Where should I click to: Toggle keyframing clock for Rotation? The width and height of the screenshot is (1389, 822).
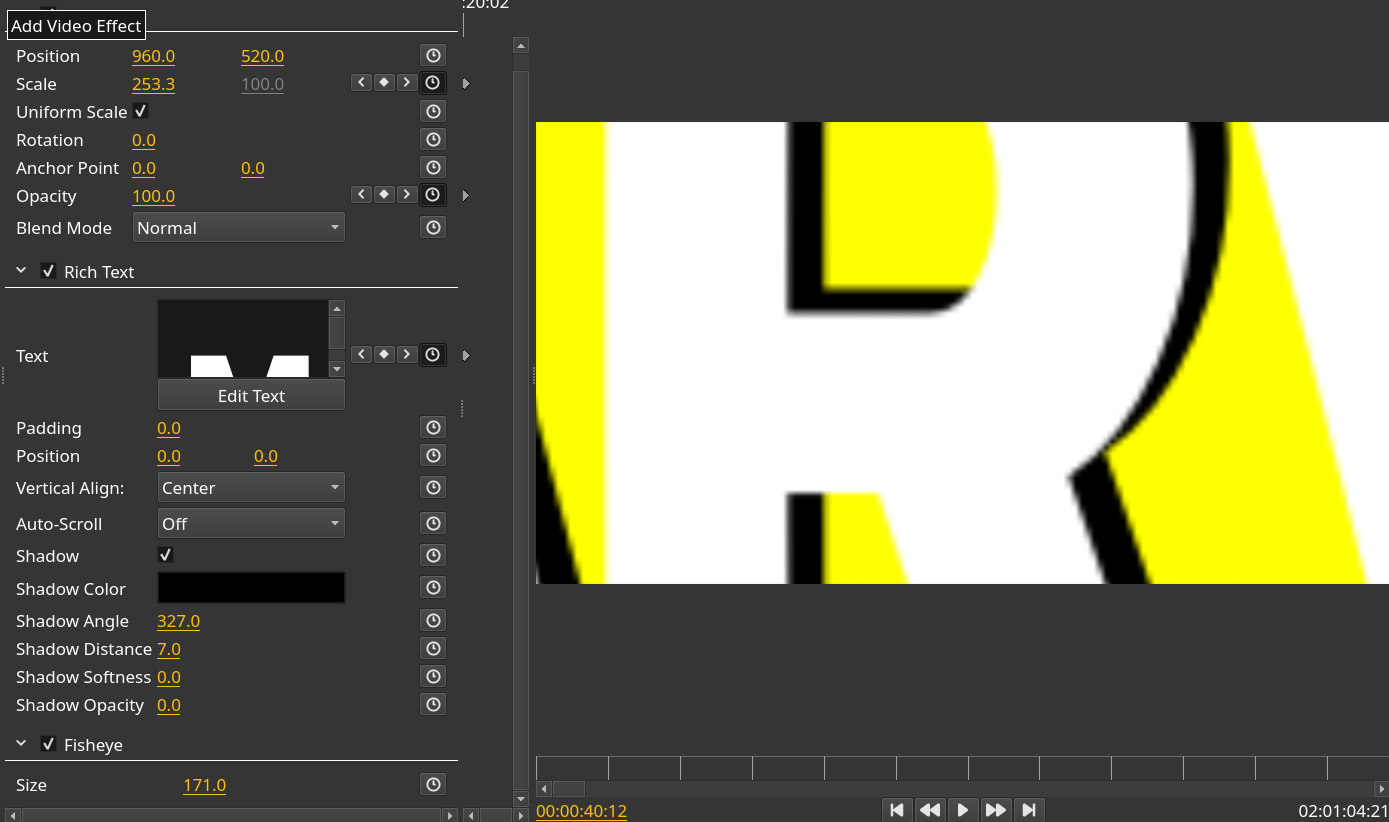pyautogui.click(x=433, y=139)
